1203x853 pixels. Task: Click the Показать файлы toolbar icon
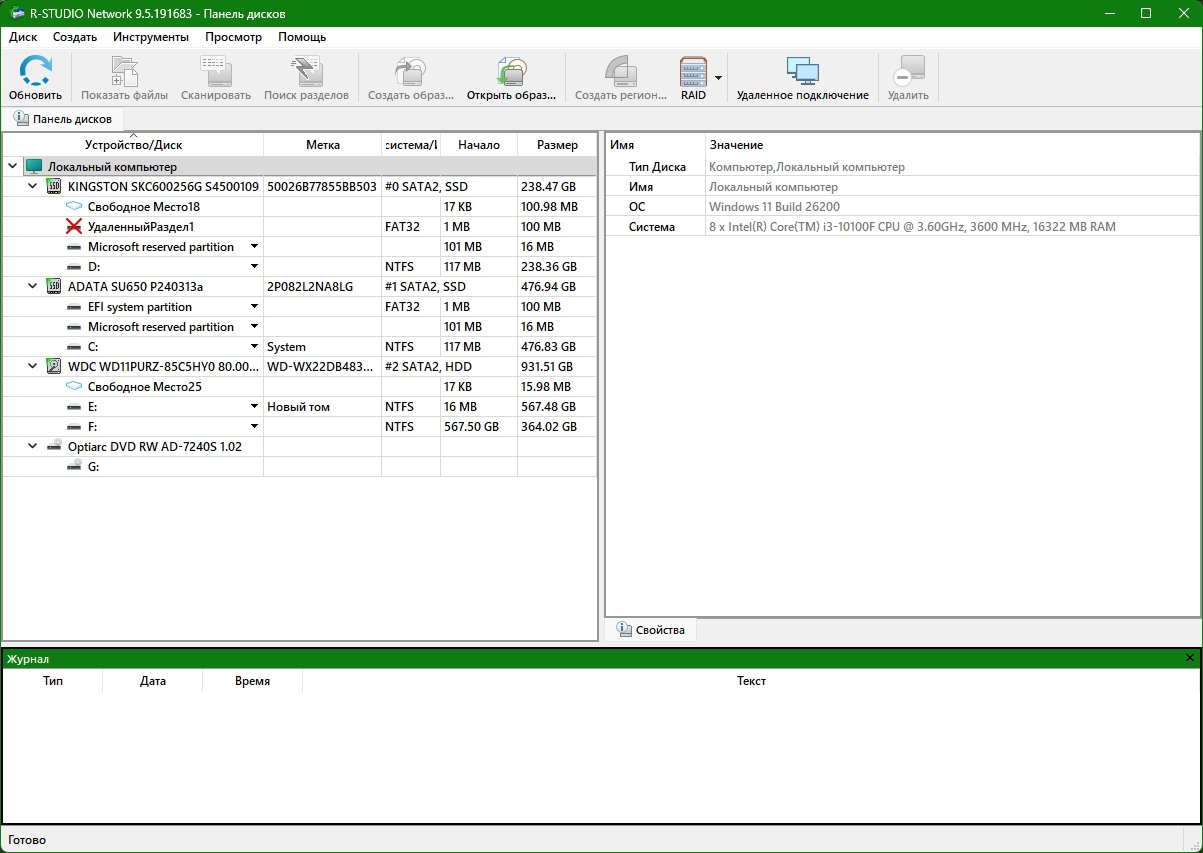124,72
